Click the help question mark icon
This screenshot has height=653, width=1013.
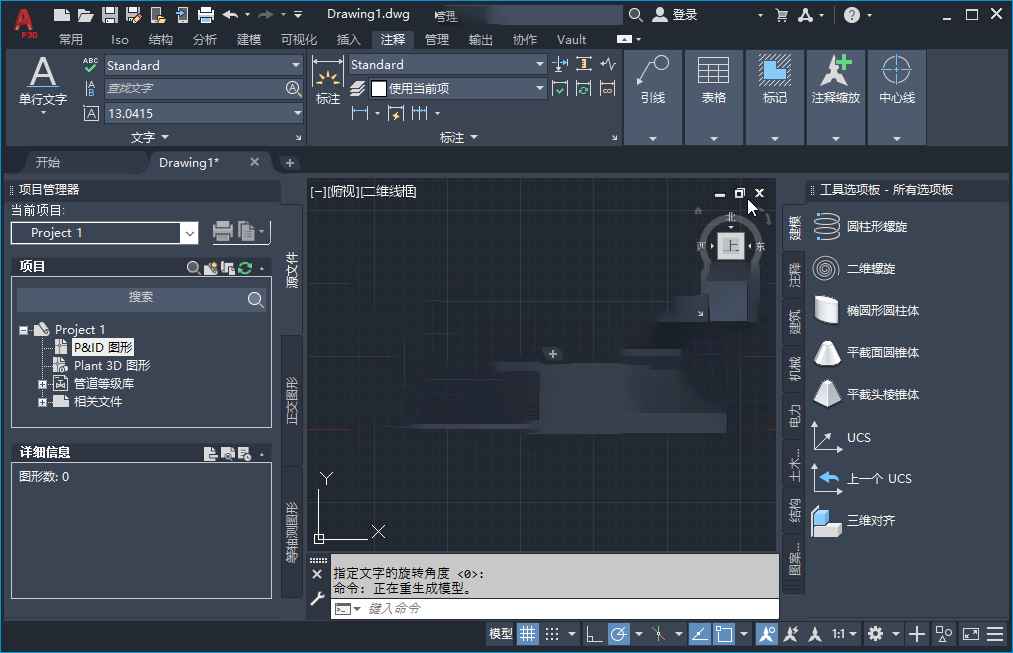point(851,15)
